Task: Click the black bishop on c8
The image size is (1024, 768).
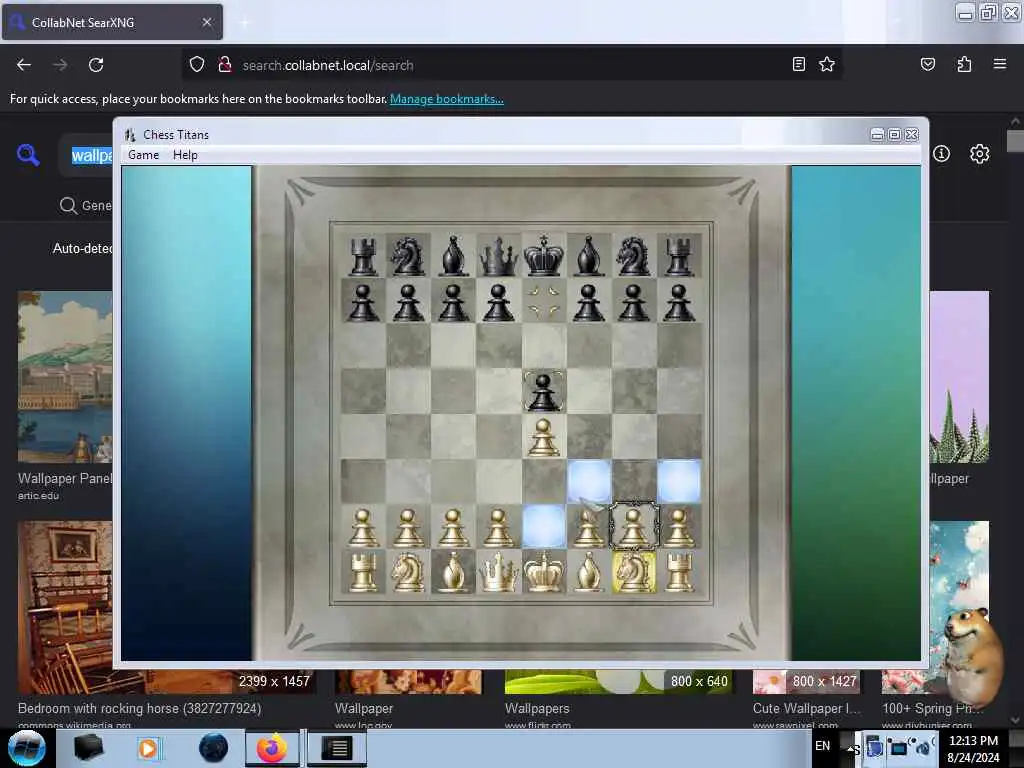Action: click(453, 256)
